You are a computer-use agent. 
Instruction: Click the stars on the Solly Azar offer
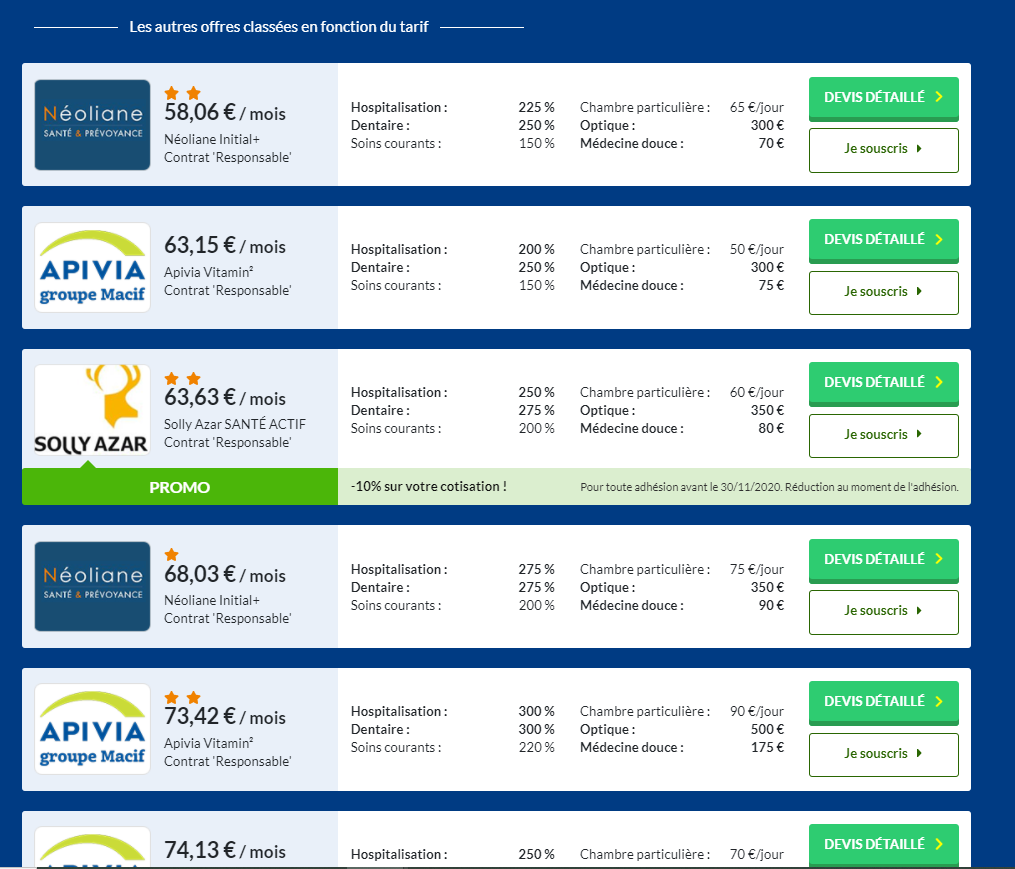(x=181, y=378)
